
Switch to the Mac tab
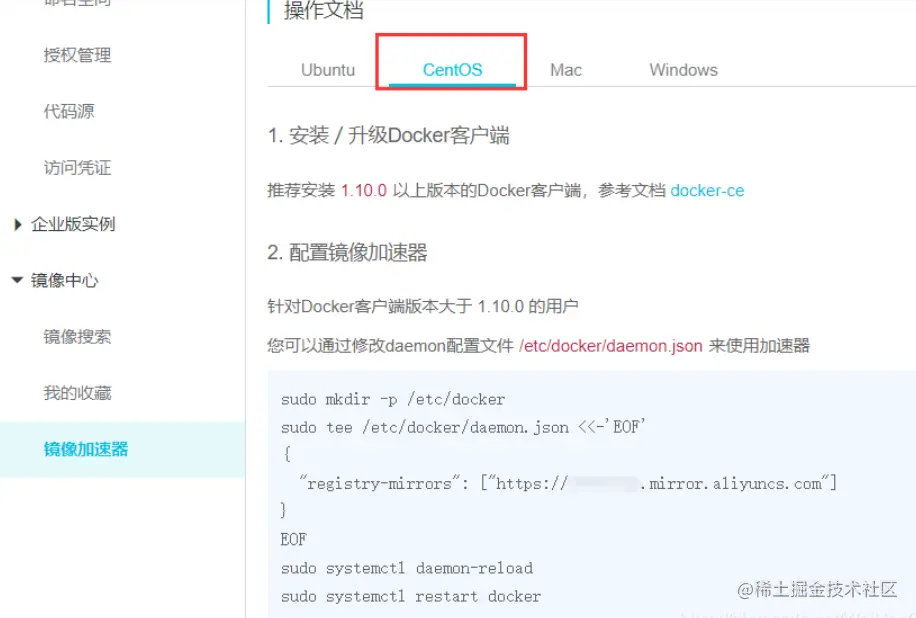(x=565, y=70)
